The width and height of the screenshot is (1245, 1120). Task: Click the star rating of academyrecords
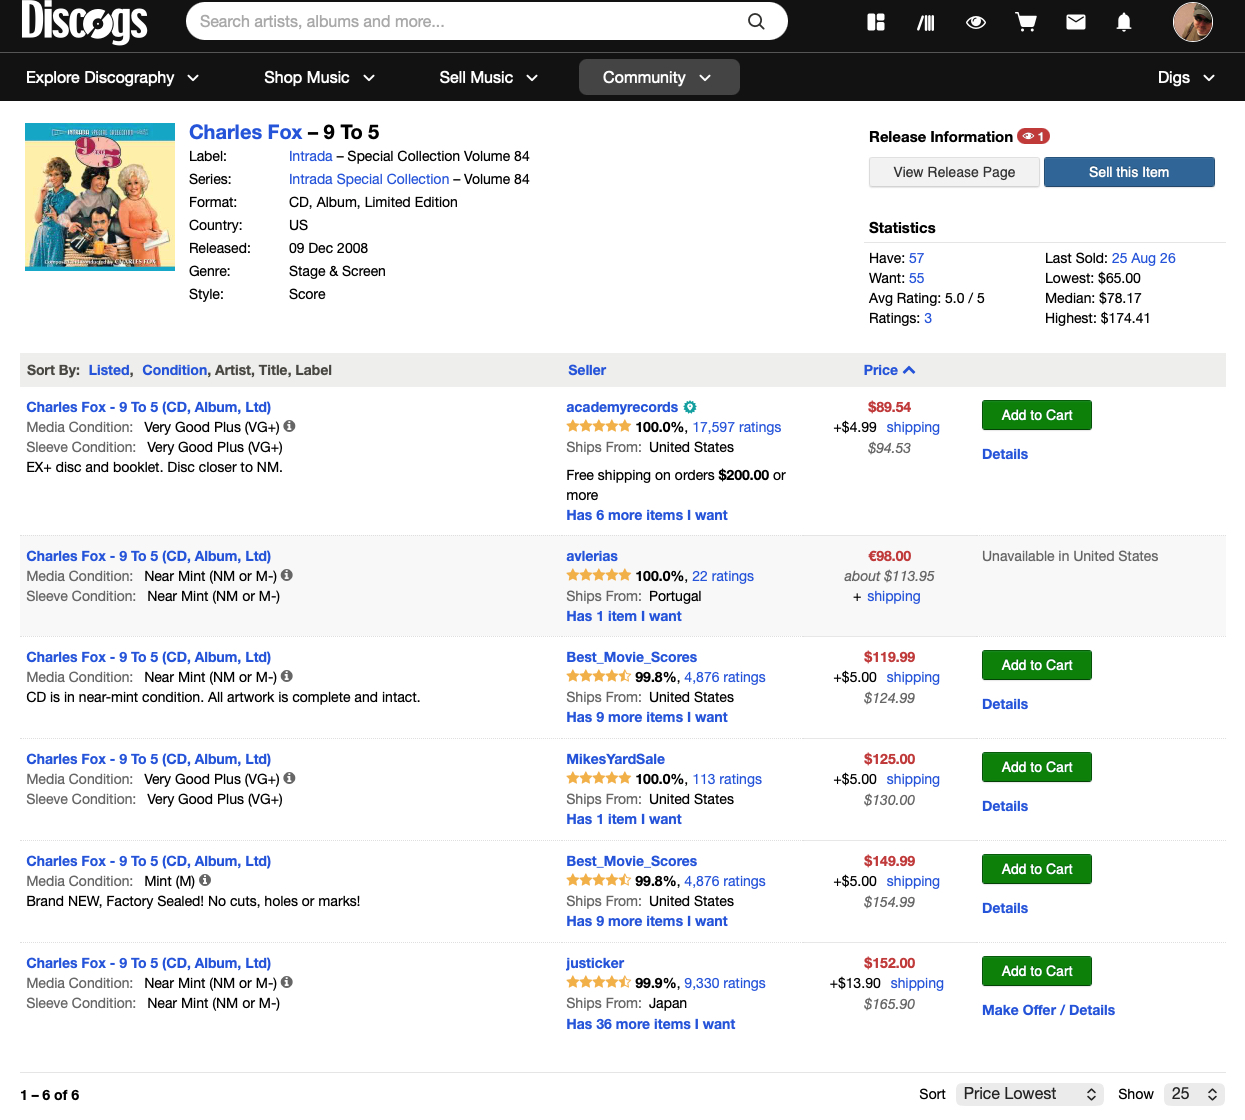598,426
